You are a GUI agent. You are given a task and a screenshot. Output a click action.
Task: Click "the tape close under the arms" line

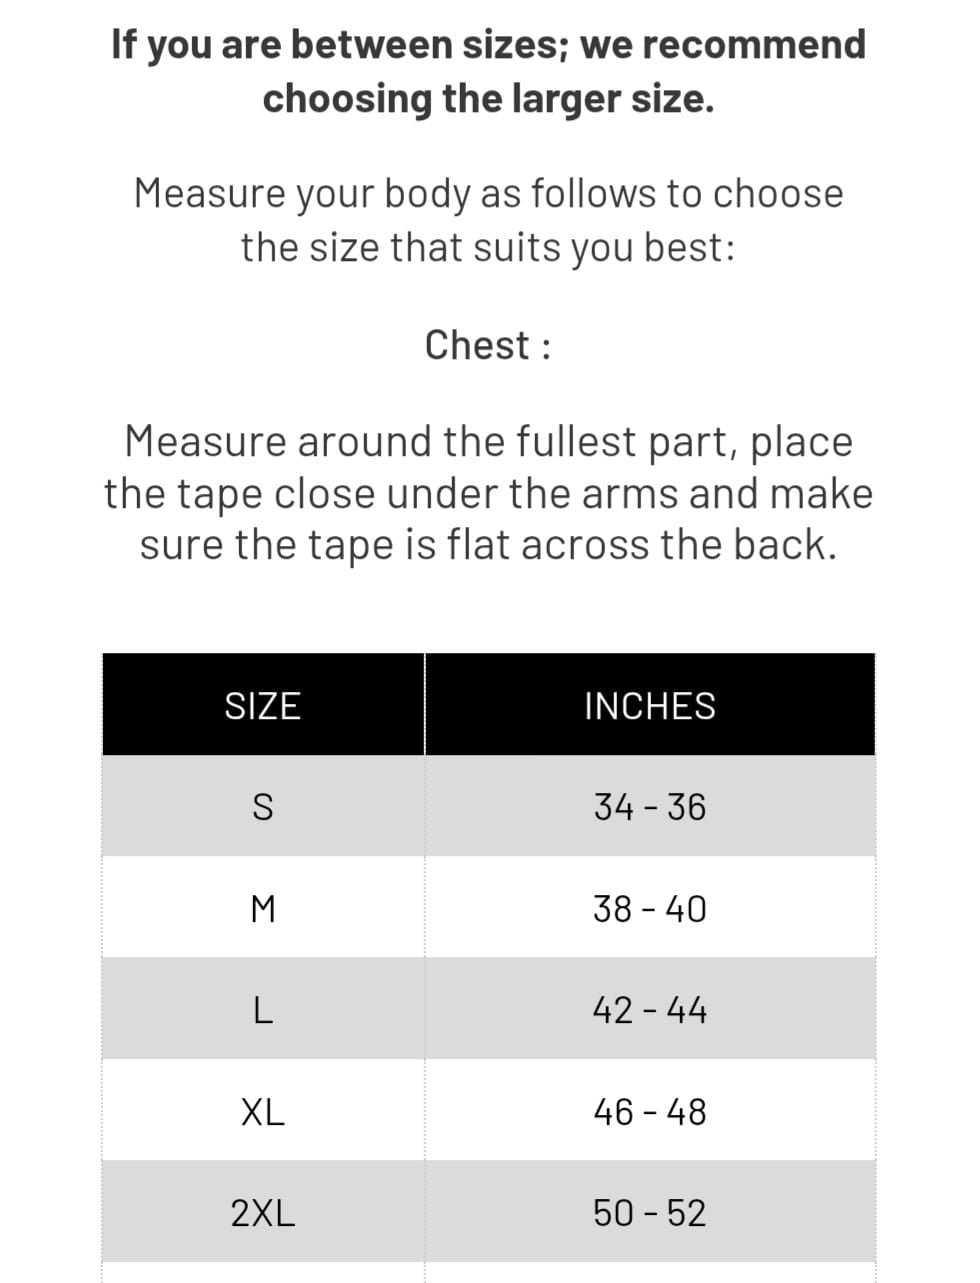pos(488,493)
